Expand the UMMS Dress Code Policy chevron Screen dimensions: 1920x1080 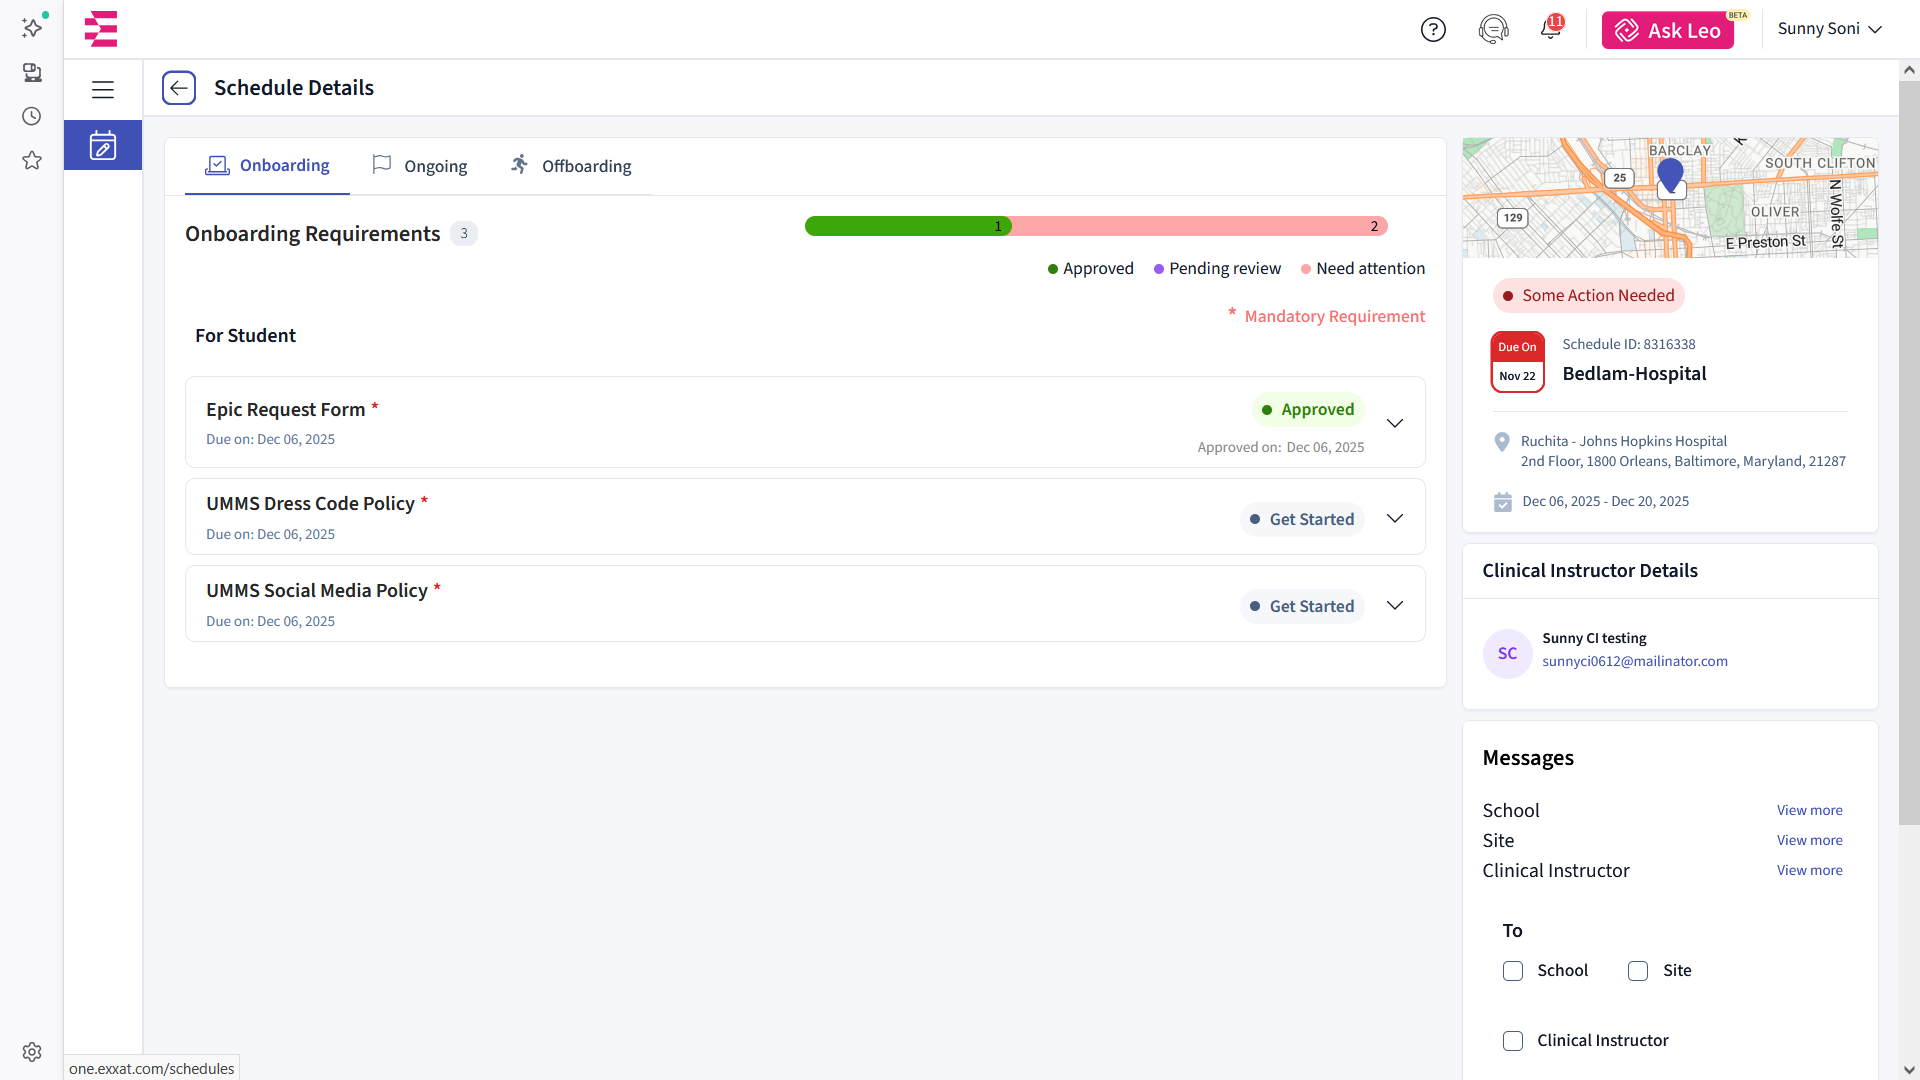tap(1395, 518)
